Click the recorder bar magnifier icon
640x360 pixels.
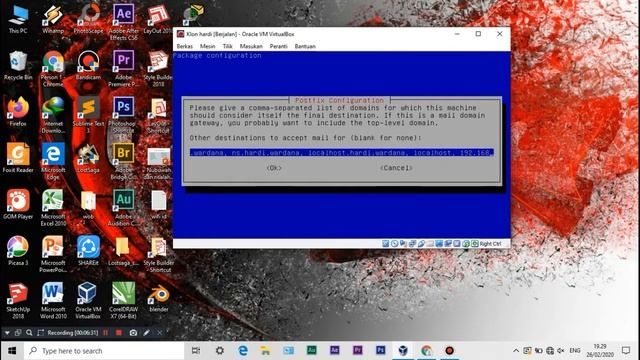click(29, 333)
